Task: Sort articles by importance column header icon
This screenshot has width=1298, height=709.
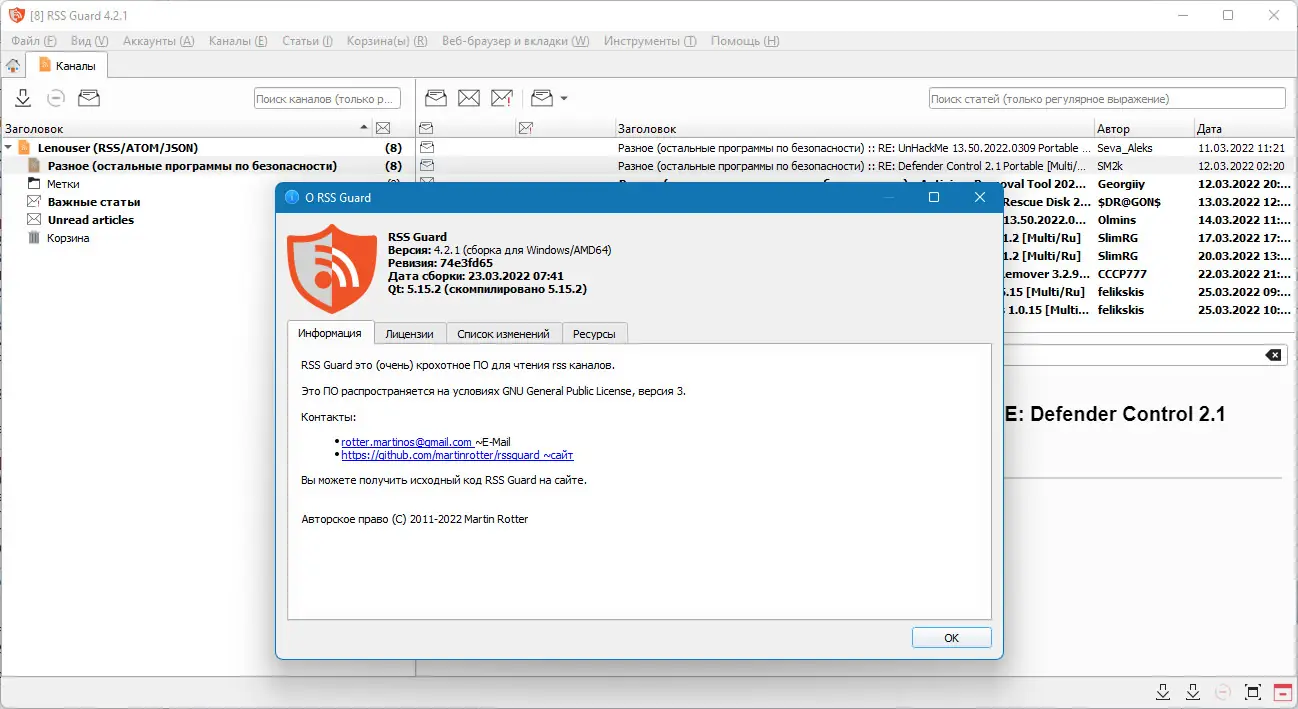Action: [x=526, y=129]
